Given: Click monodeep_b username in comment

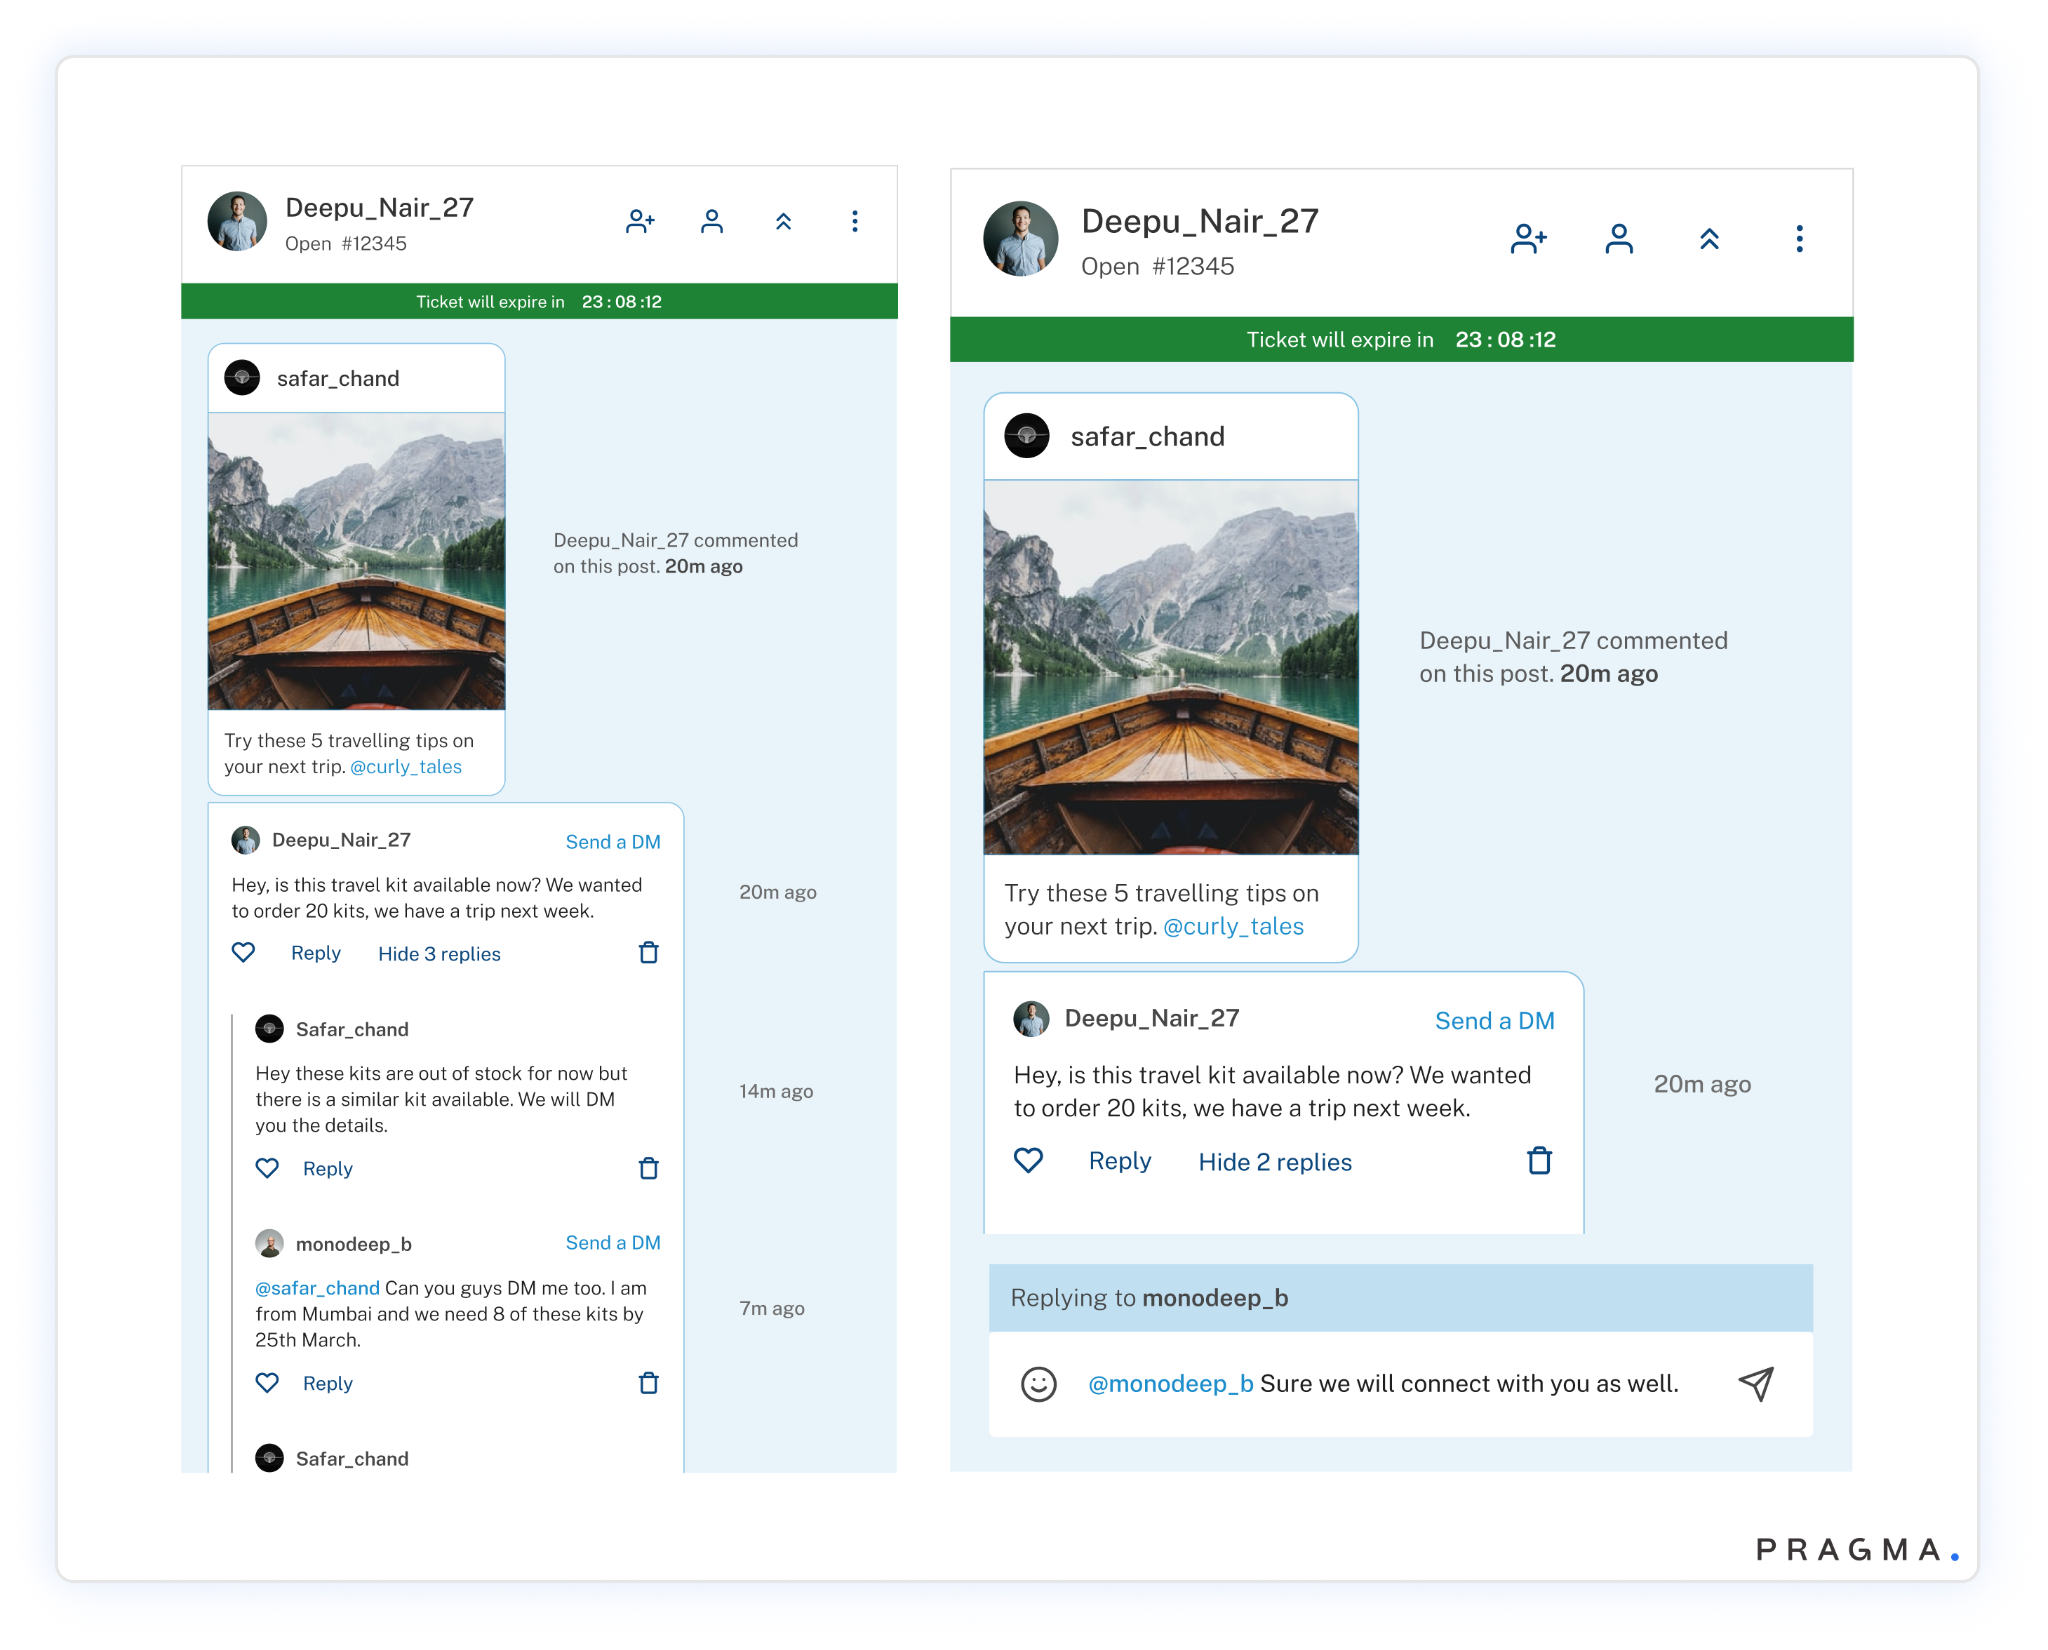Looking at the screenshot, I should pyautogui.click(x=354, y=1244).
